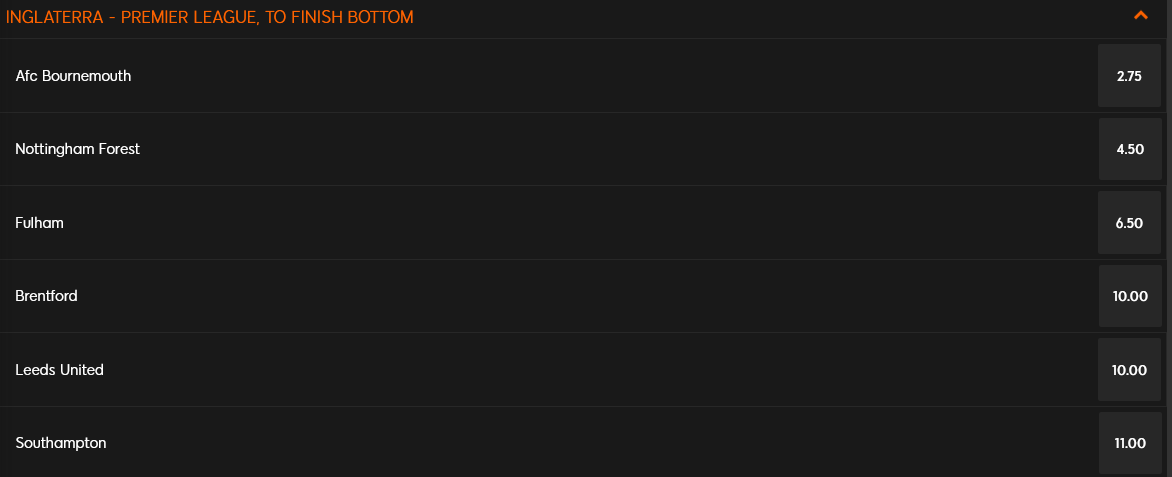Click the Inglaterra Premier League header title

pos(209,17)
